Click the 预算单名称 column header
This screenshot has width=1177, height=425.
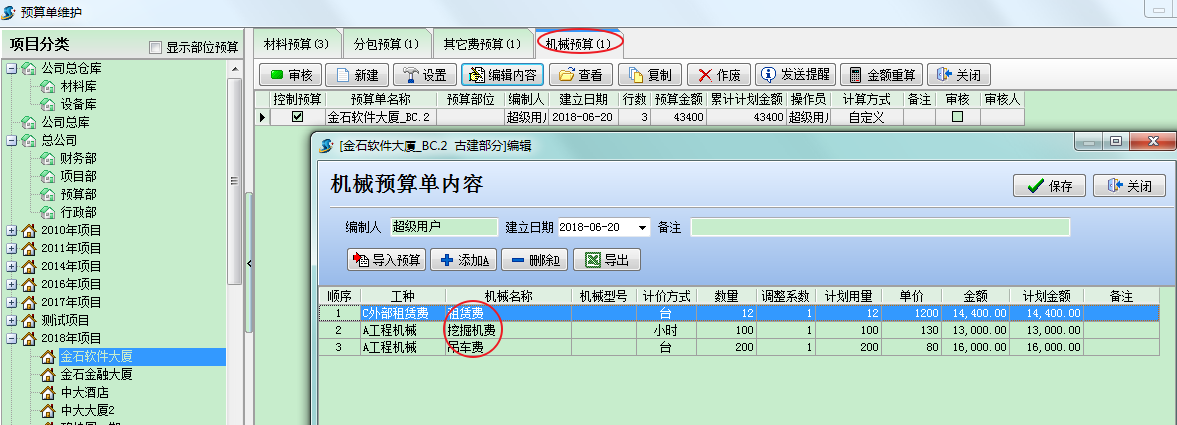381,99
